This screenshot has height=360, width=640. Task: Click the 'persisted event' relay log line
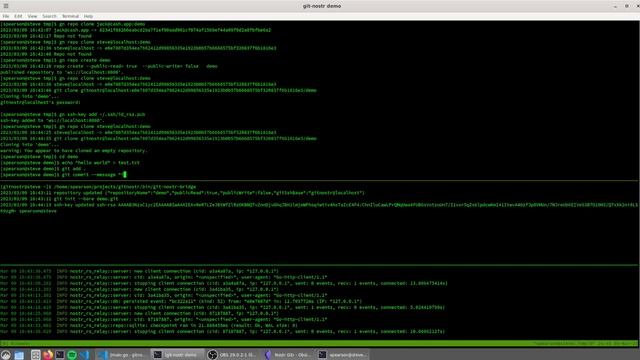pos(181,301)
